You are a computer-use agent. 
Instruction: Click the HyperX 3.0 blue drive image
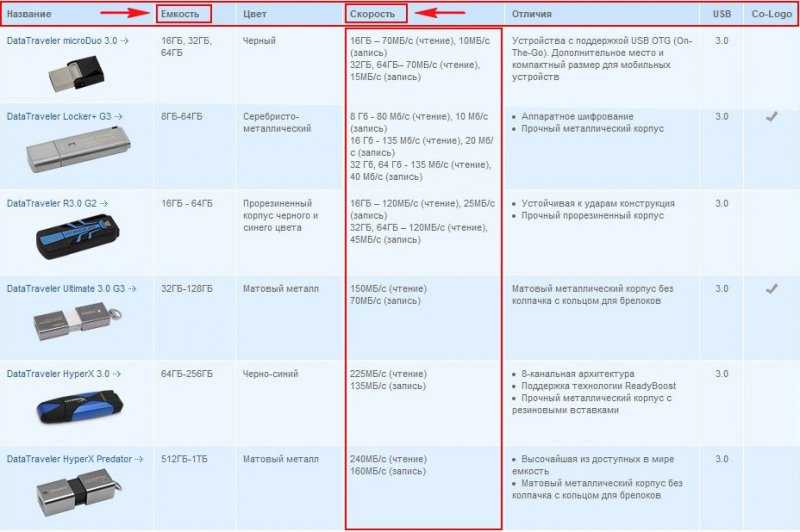tap(80, 407)
